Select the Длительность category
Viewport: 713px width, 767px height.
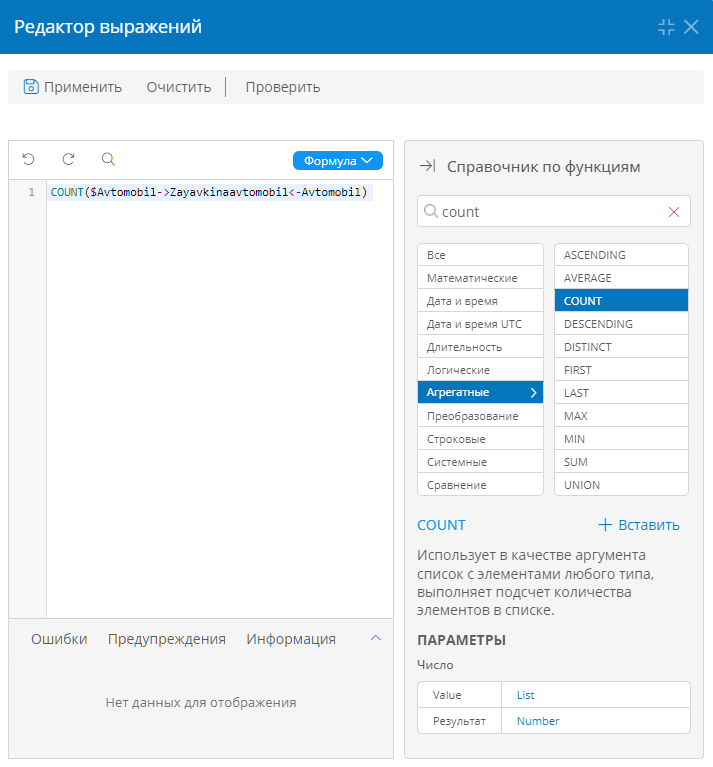pos(480,347)
